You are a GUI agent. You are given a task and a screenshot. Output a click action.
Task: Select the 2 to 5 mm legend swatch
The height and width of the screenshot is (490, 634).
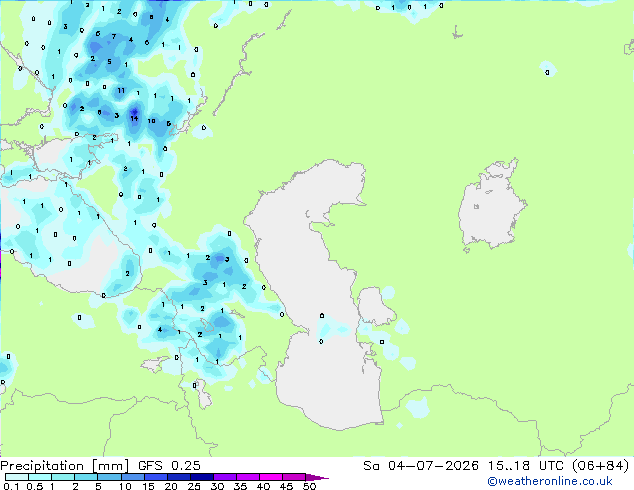(86, 477)
